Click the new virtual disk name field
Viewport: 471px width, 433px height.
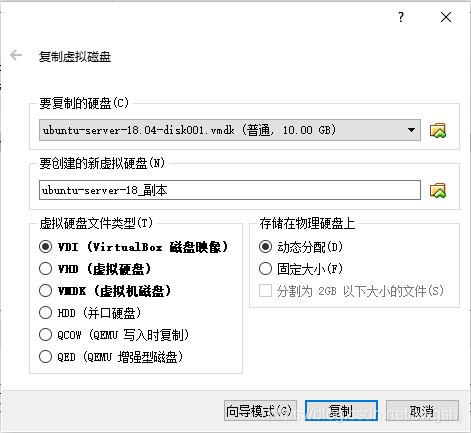click(230, 190)
